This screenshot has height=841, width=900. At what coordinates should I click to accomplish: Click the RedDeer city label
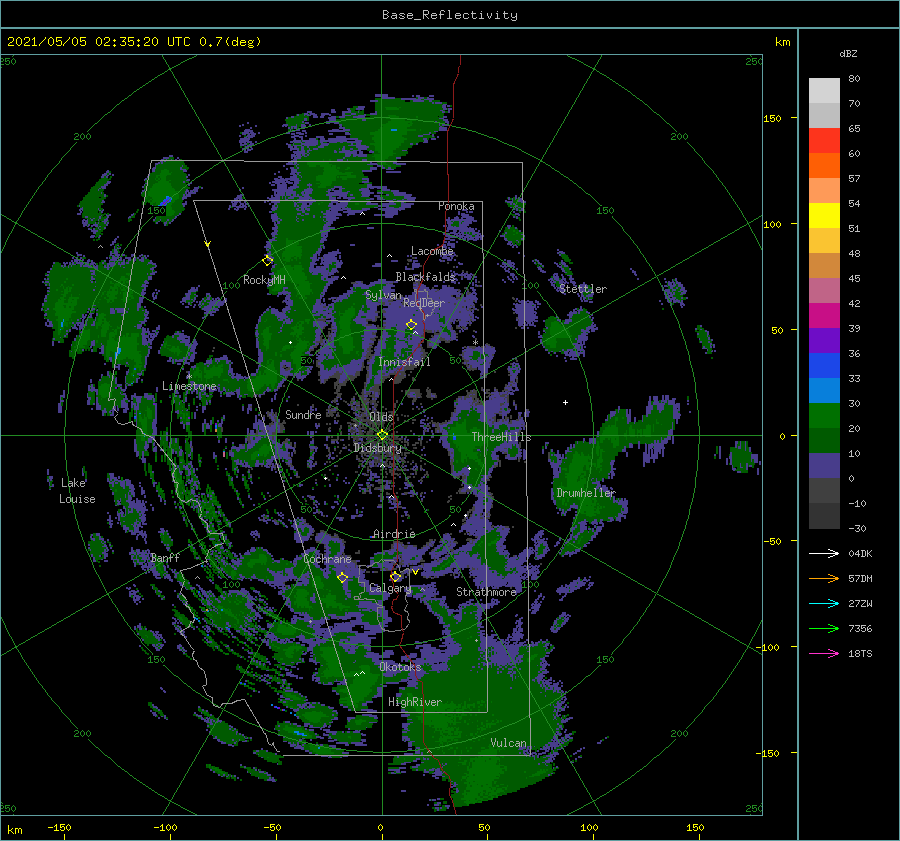click(x=424, y=303)
